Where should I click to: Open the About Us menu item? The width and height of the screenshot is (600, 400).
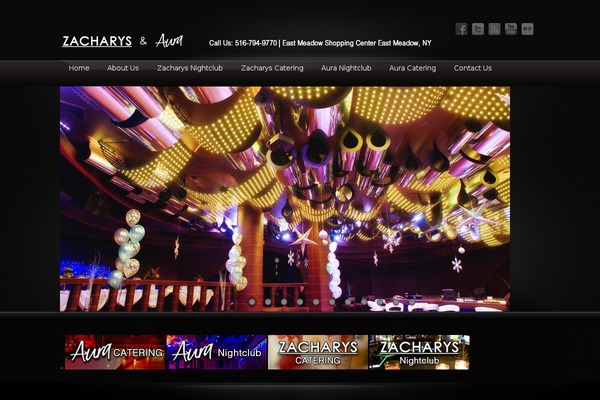(123, 68)
